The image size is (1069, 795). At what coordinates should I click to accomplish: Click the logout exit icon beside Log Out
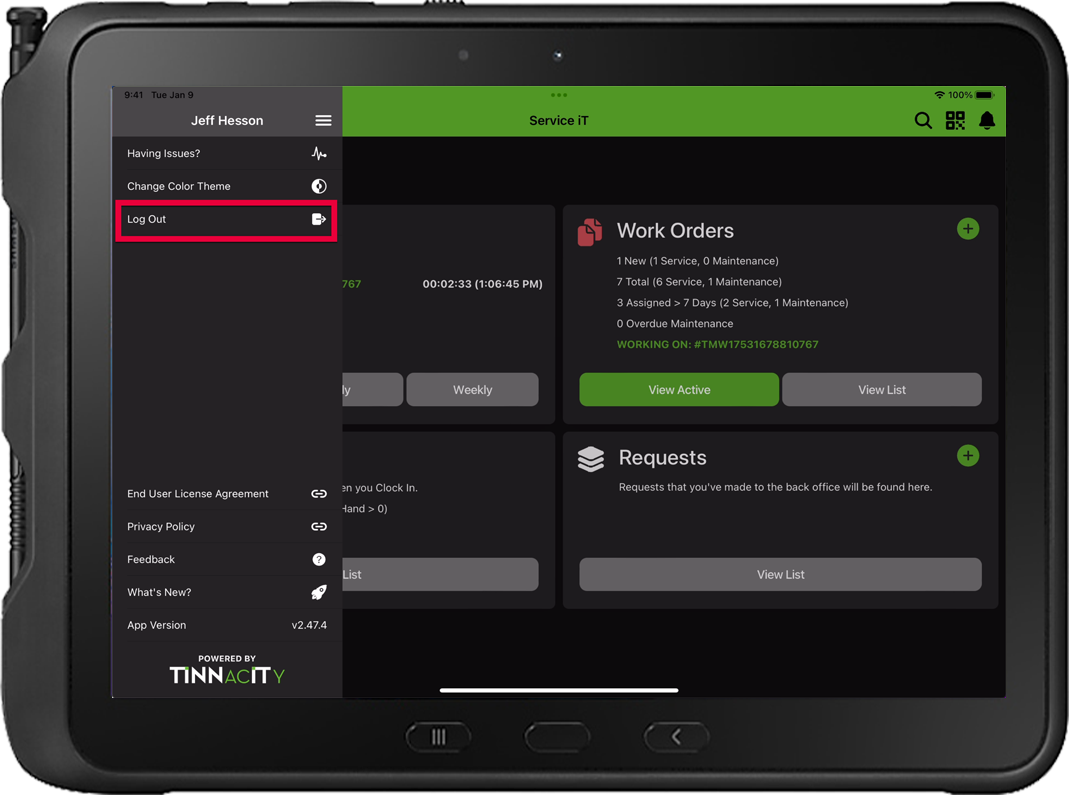point(319,218)
